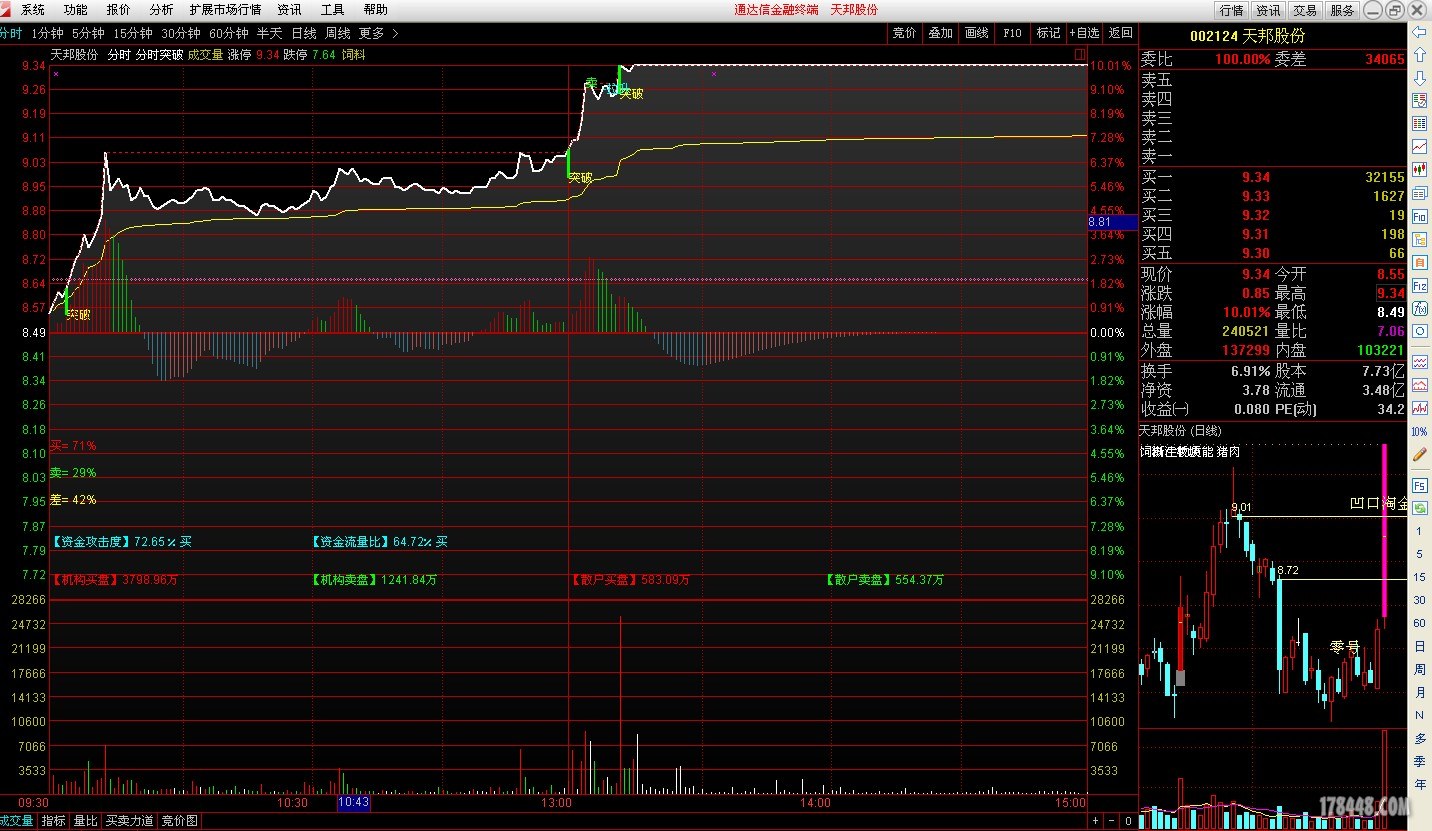
Task: Select the 月 monthly period in sidebar
Action: click(x=1419, y=692)
